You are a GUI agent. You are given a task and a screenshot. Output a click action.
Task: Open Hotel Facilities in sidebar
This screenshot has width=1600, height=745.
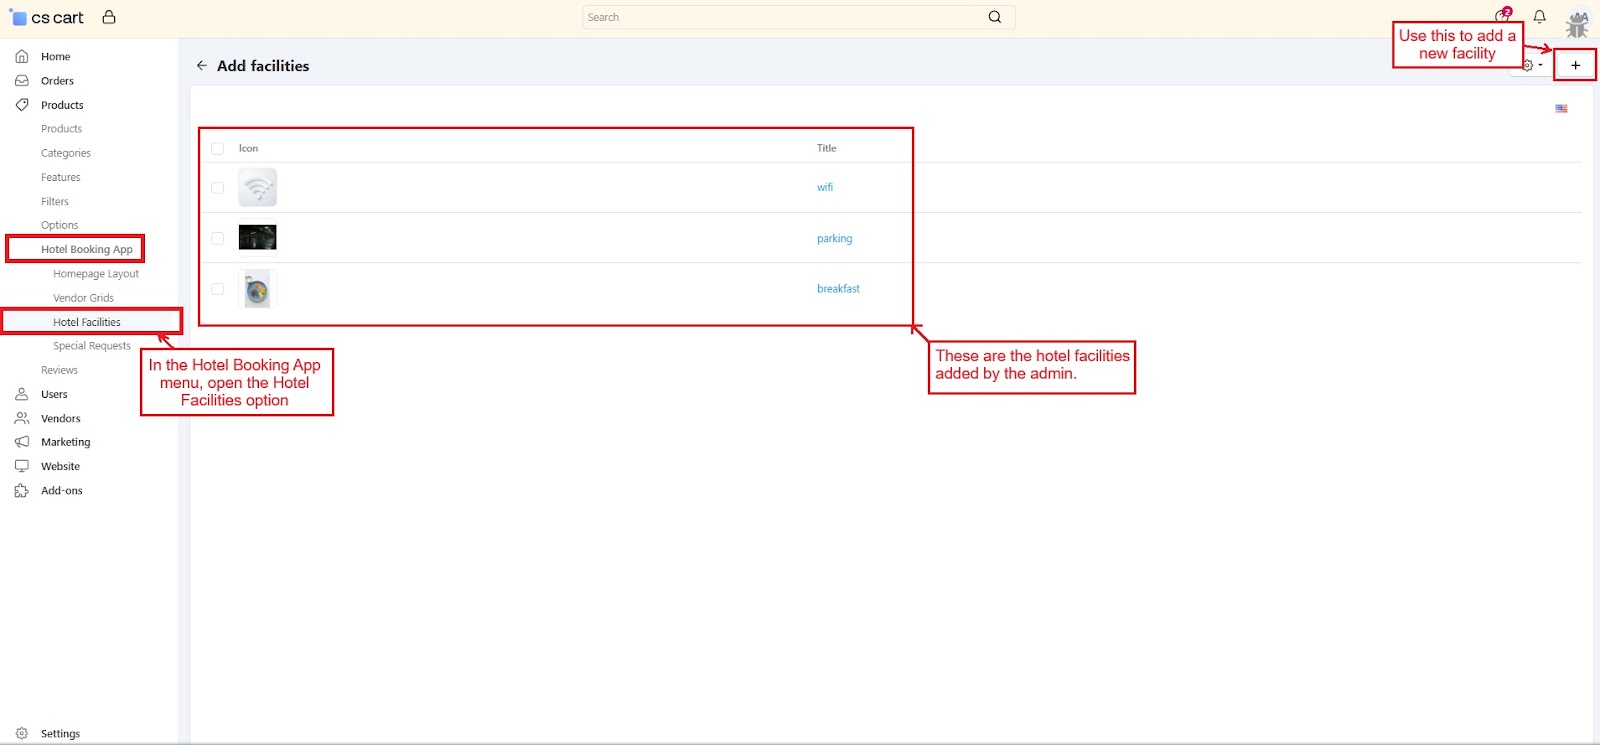point(87,322)
